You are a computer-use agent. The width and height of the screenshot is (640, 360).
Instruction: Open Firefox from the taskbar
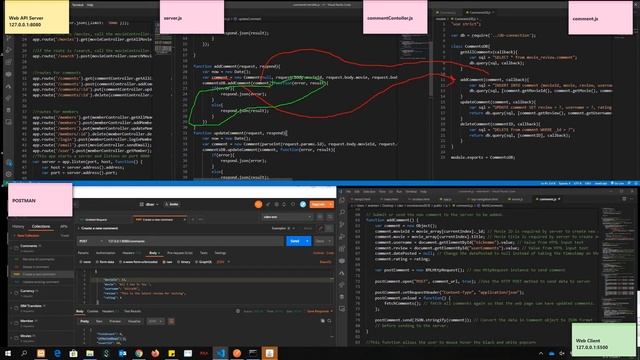(155, 353)
